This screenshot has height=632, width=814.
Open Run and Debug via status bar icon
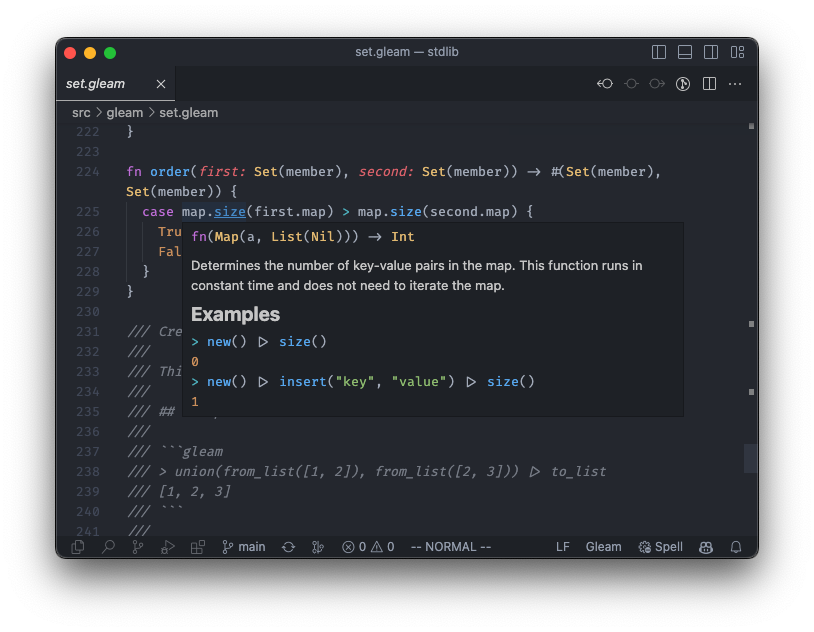pos(167,547)
